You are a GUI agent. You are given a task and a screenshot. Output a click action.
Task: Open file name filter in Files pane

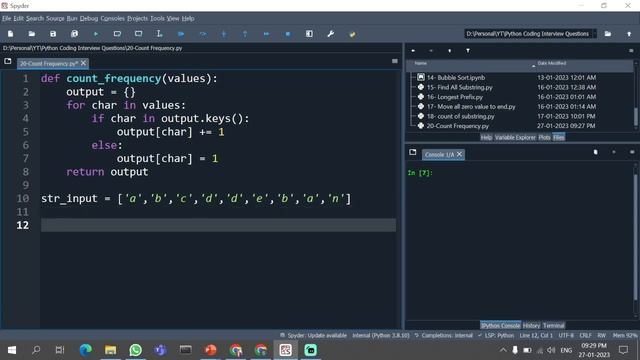pyautogui.click(x=468, y=51)
